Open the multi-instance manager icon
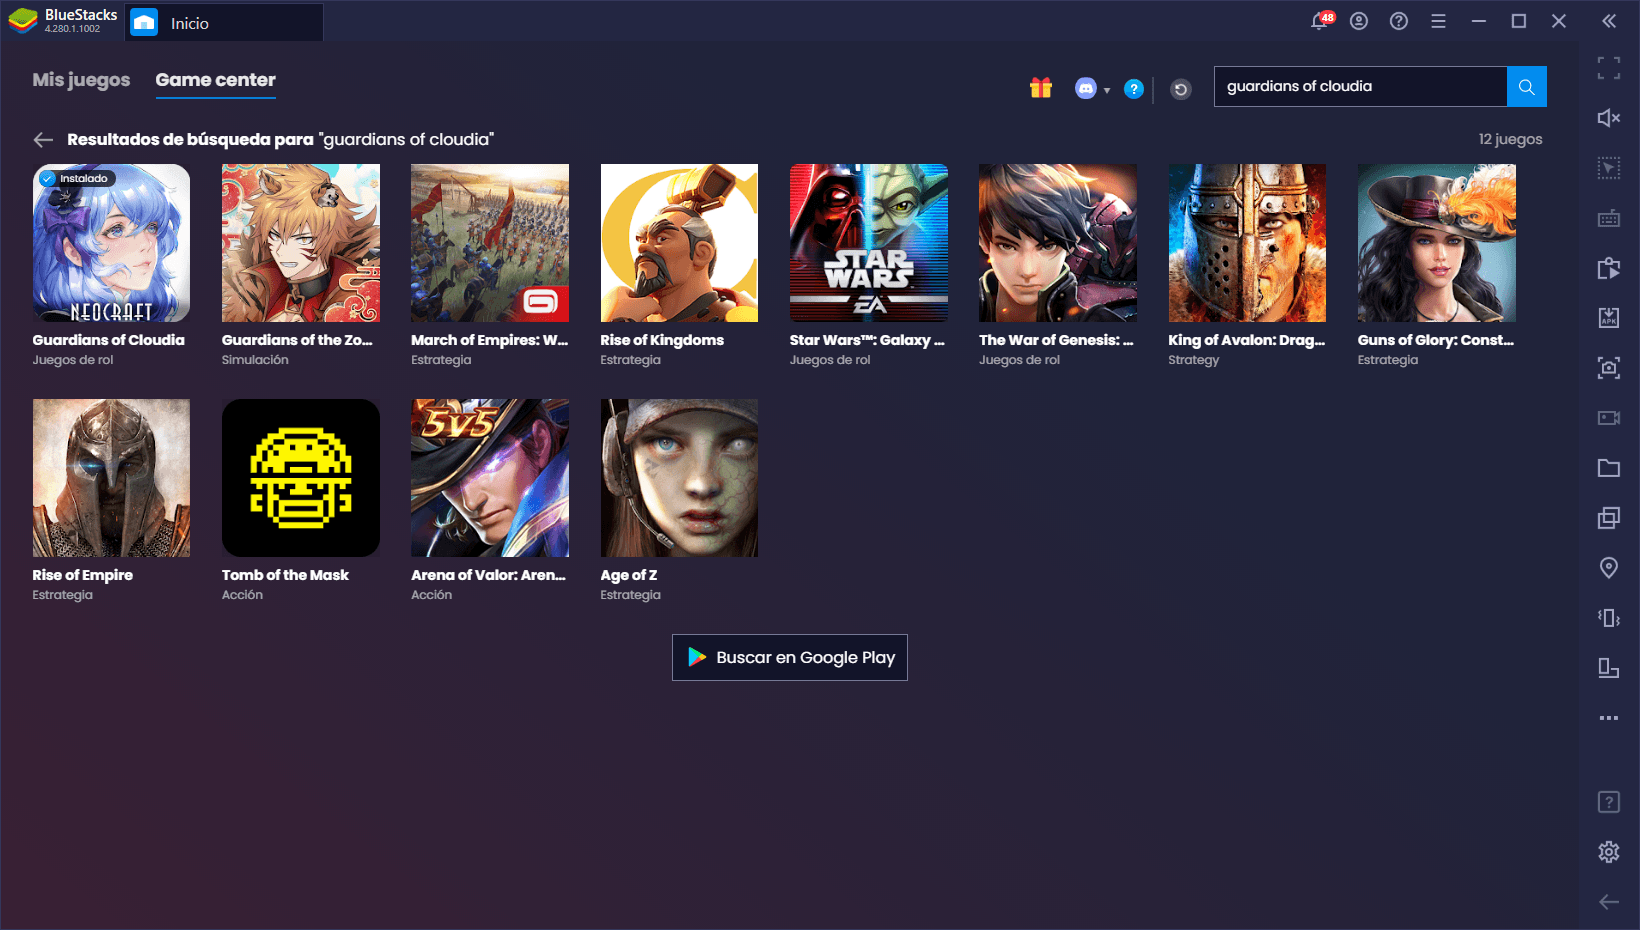Viewport: 1640px width, 930px height. pos(1609,518)
